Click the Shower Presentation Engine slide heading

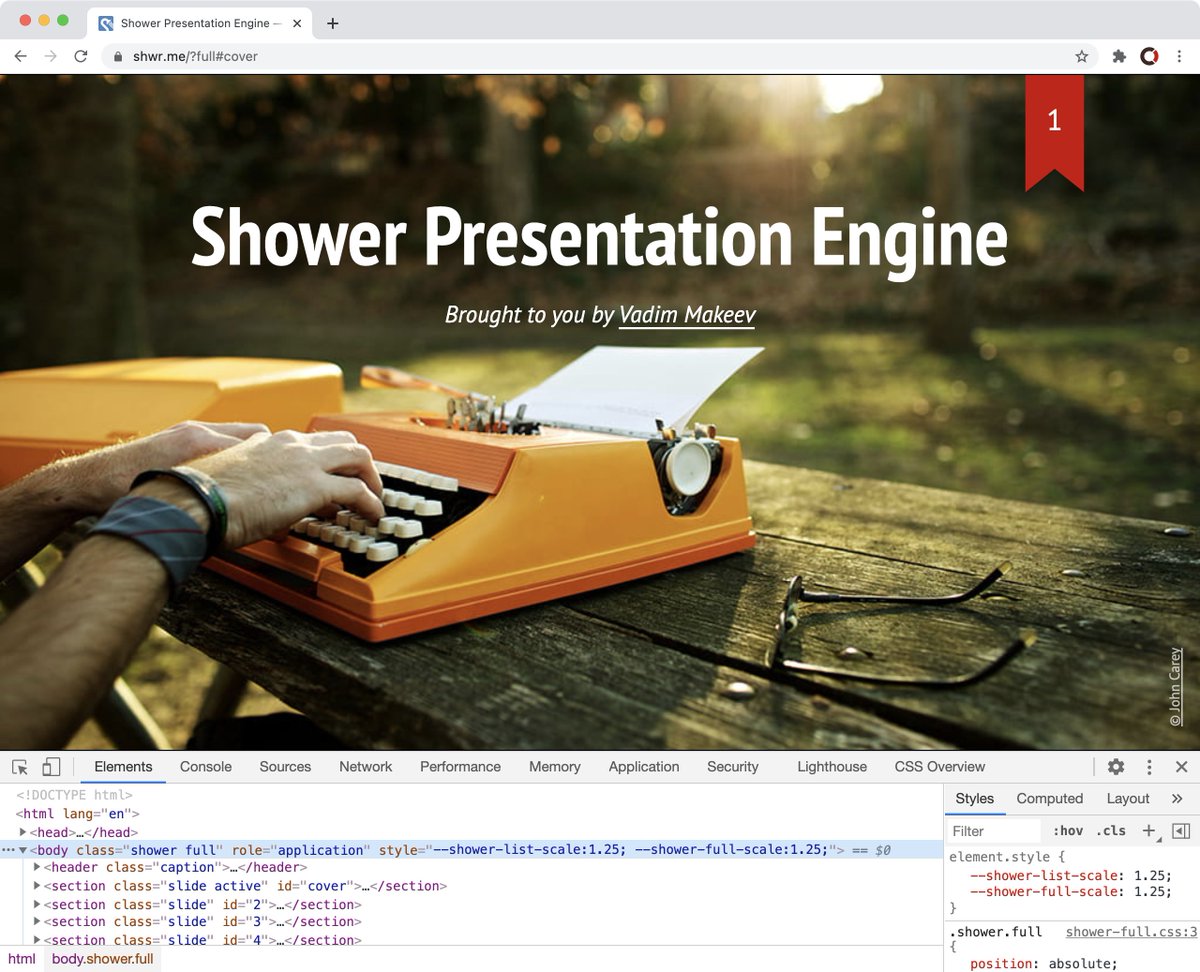[599, 238]
